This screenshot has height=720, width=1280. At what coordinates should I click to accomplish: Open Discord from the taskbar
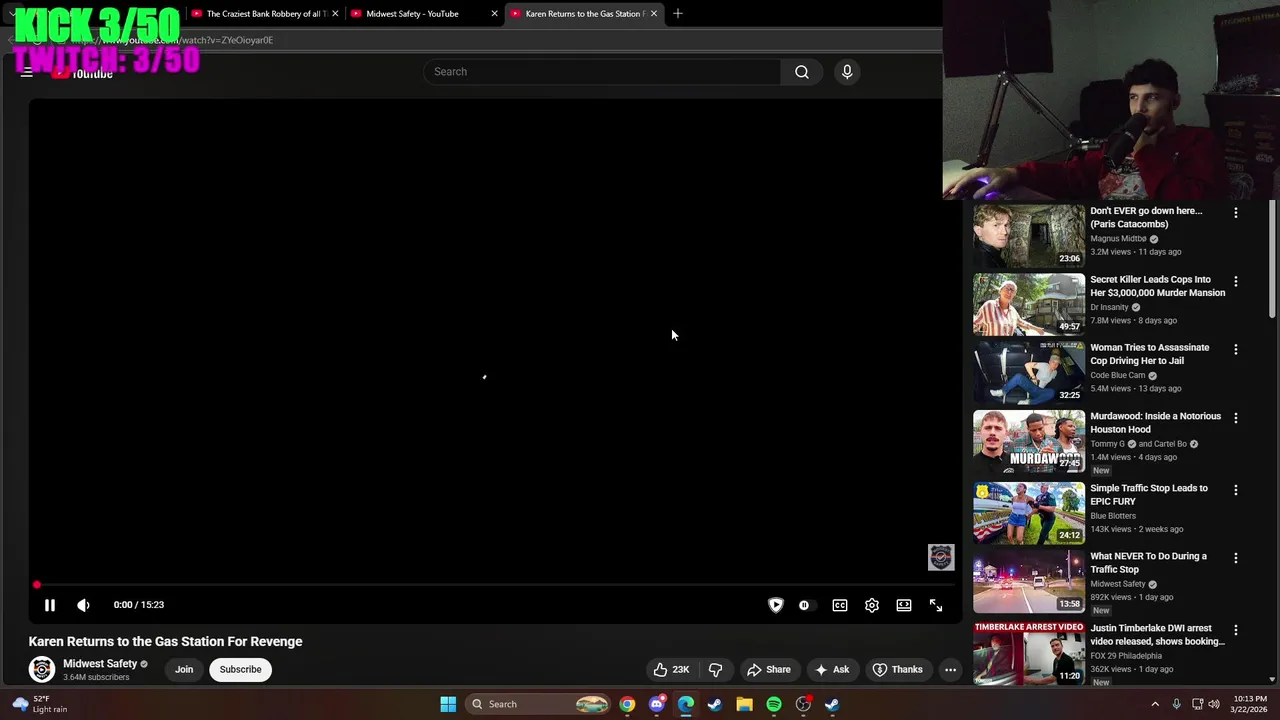[656, 704]
